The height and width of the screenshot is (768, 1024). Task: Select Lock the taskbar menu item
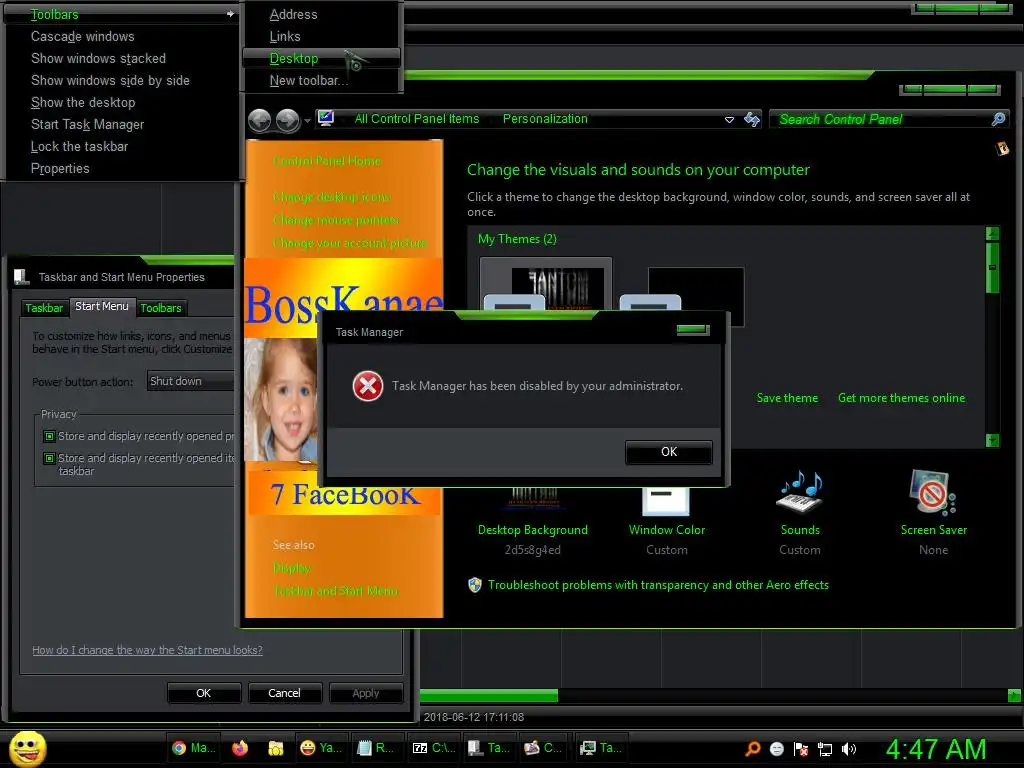click(121, 146)
